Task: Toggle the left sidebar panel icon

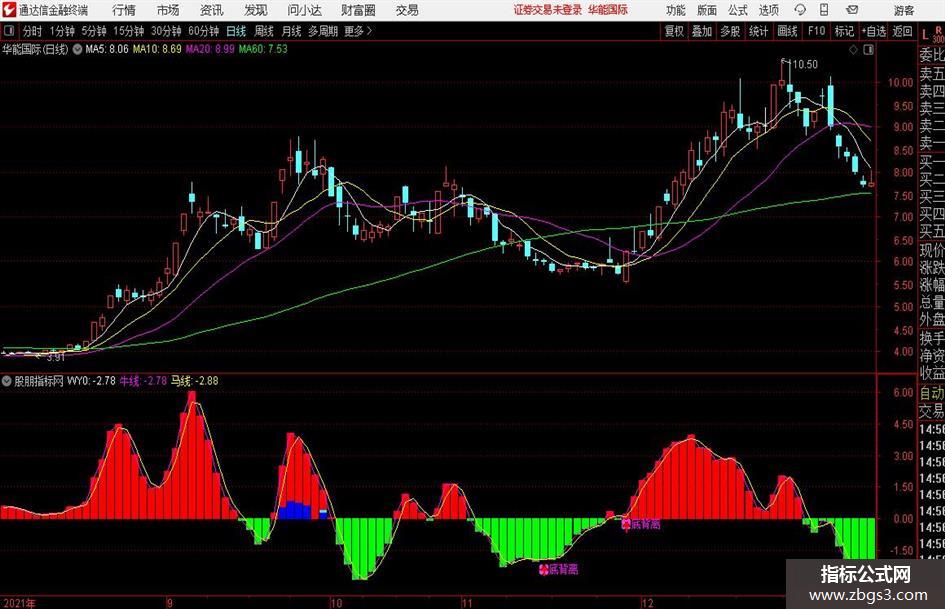Action: point(9,31)
